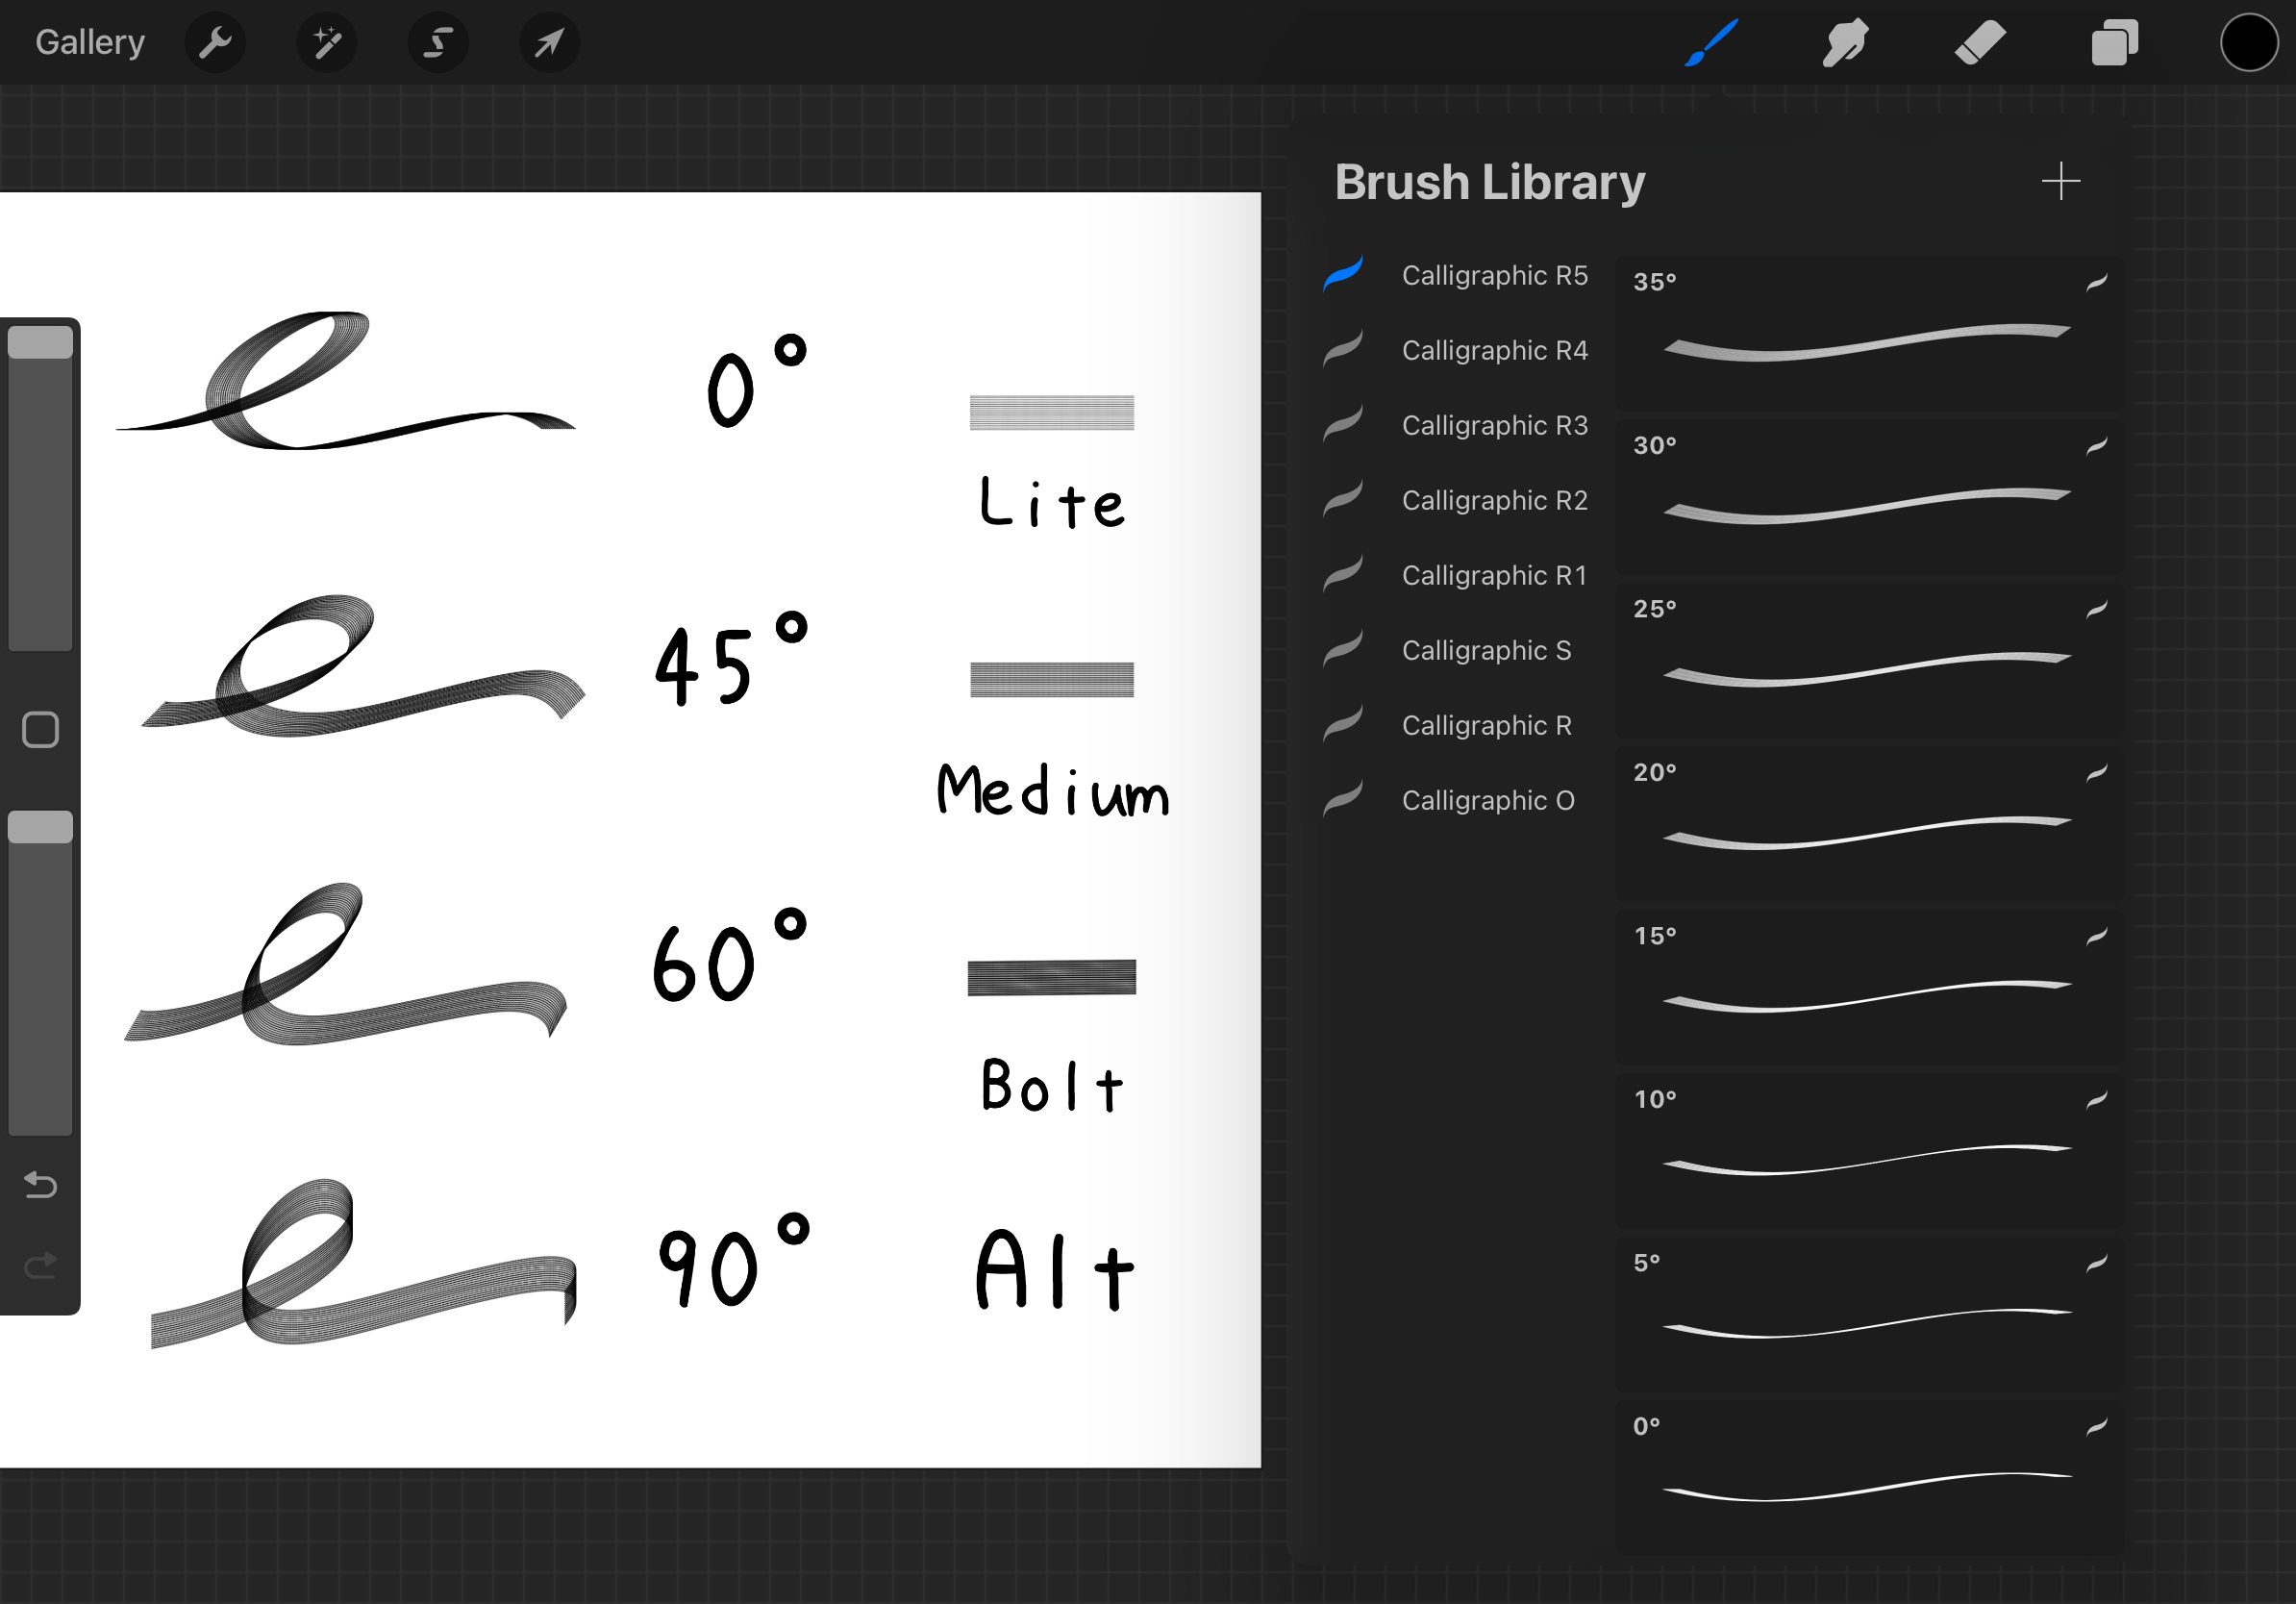Screen dimensions: 2296x1604
Task: Select the Paint brush tool
Action: pyautogui.click(x=1711, y=43)
